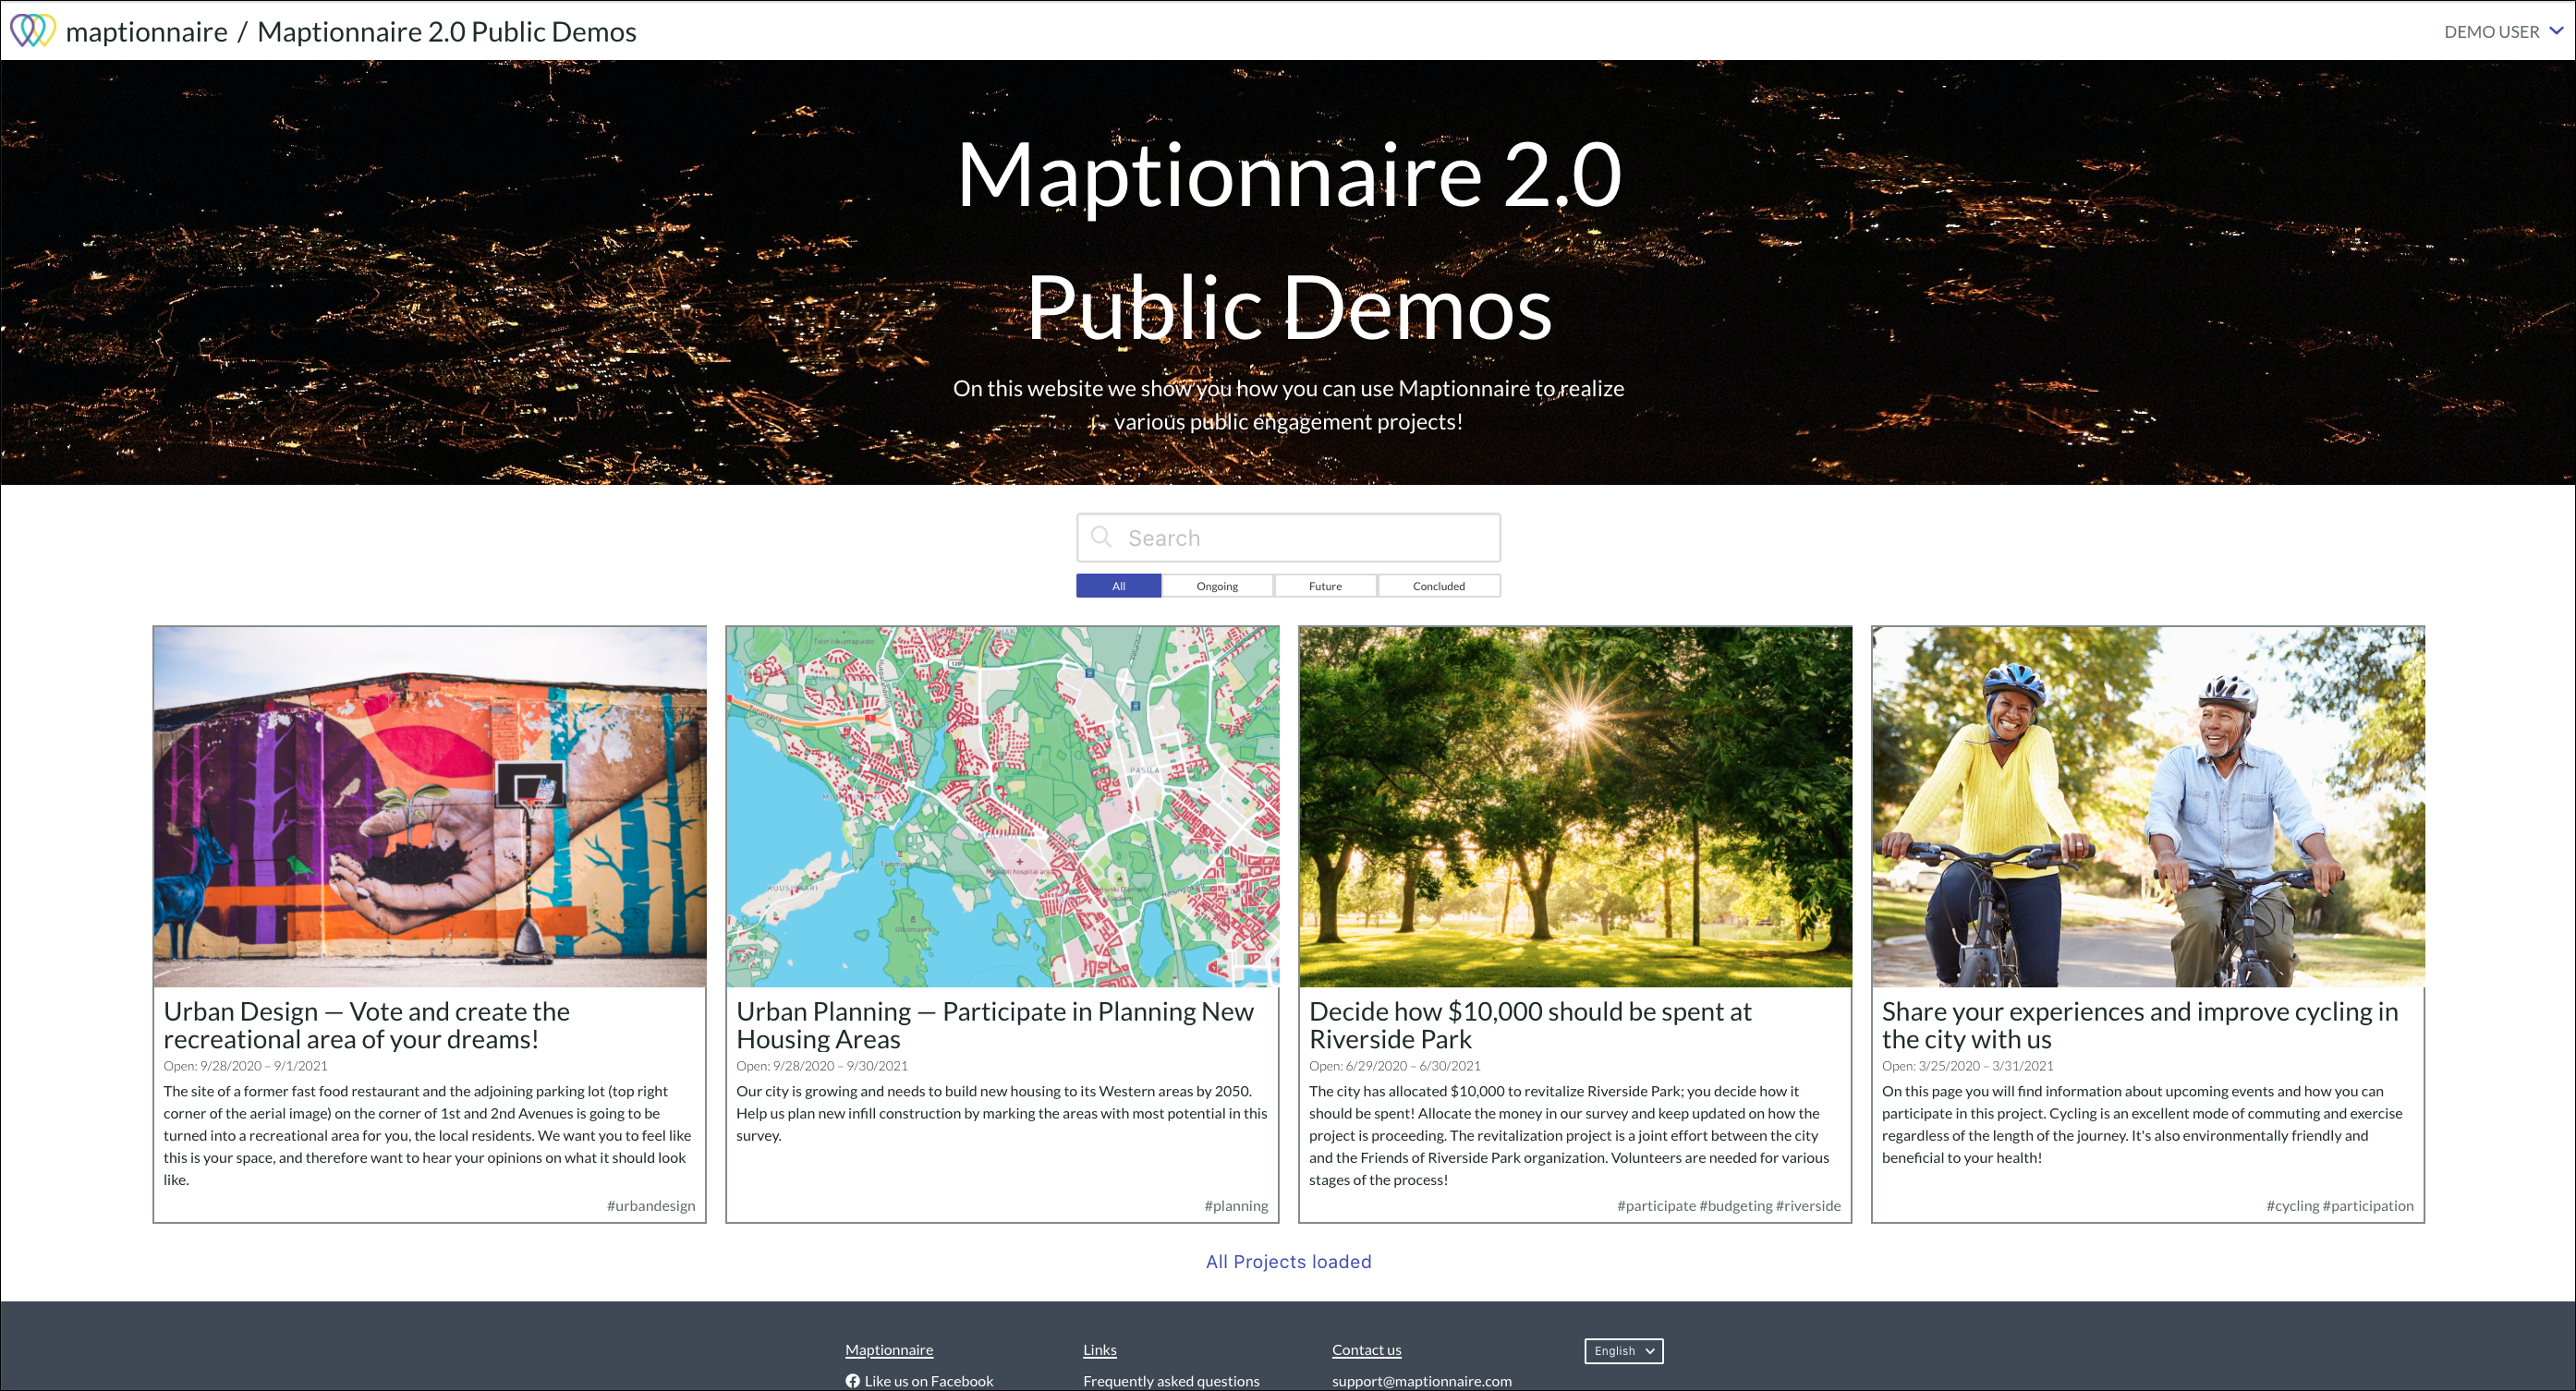
Task: Click the #participation hashtag
Action: 2368,1206
